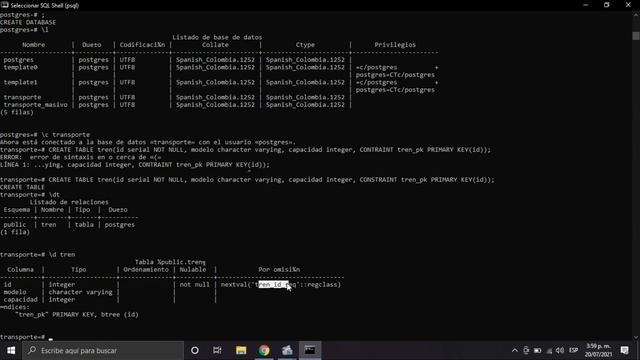Click the scrollbar down arrow
Viewport: 640px width, 360px height.
click(x=636, y=337)
